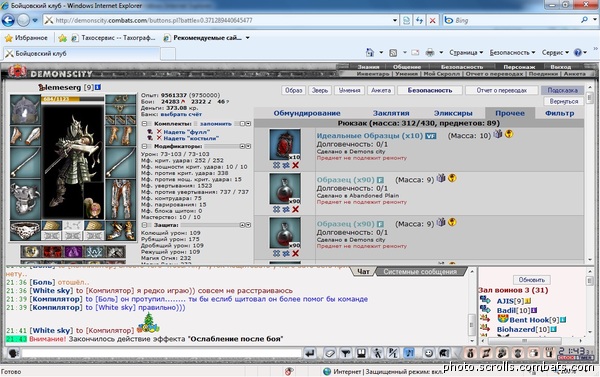Switch to the Эликсиры inventory tab

tap(453, 113)
